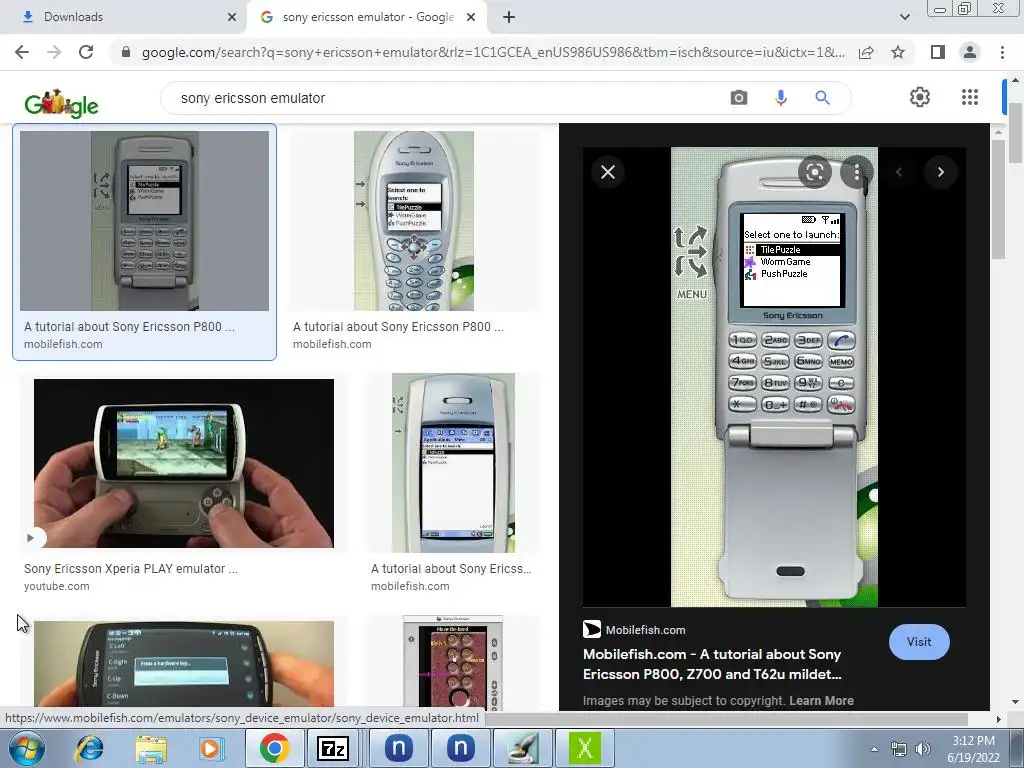Open the Google apps grid

[970, 97]
